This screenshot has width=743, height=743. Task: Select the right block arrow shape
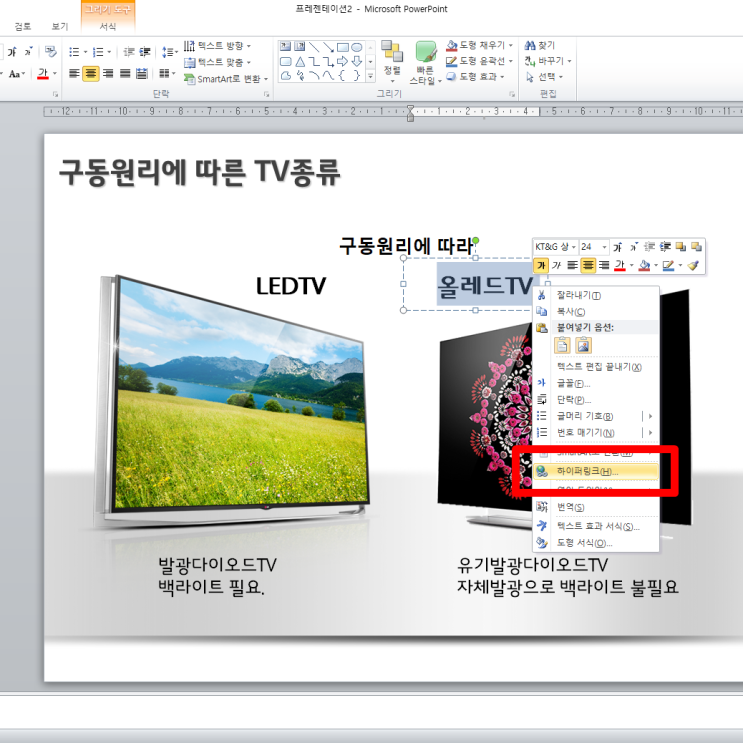(343, 61)
